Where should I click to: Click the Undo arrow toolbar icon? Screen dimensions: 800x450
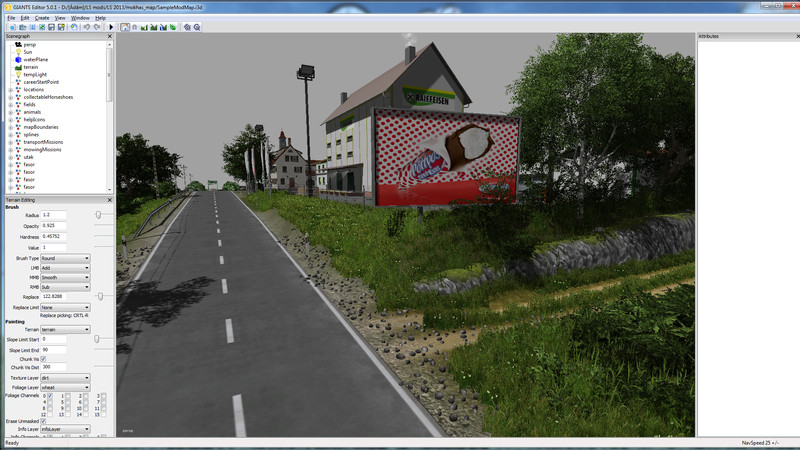coord(86,27)
